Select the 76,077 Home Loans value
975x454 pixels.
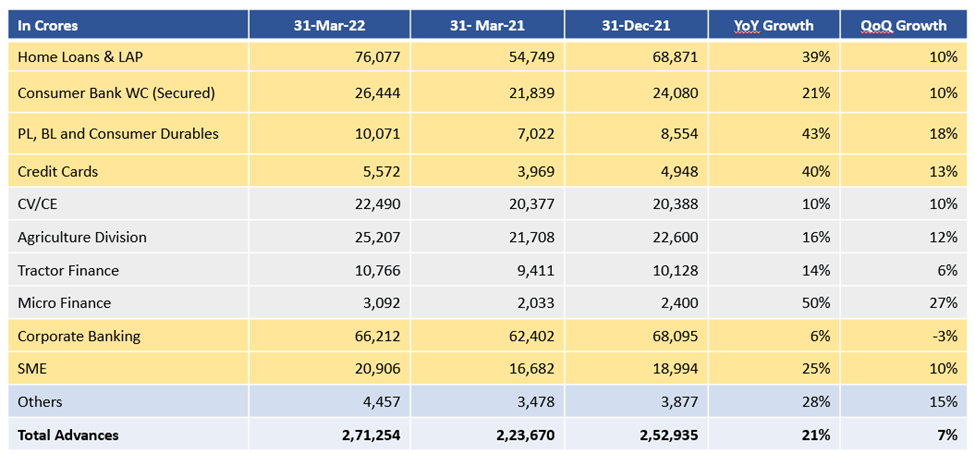pos(378,58)
